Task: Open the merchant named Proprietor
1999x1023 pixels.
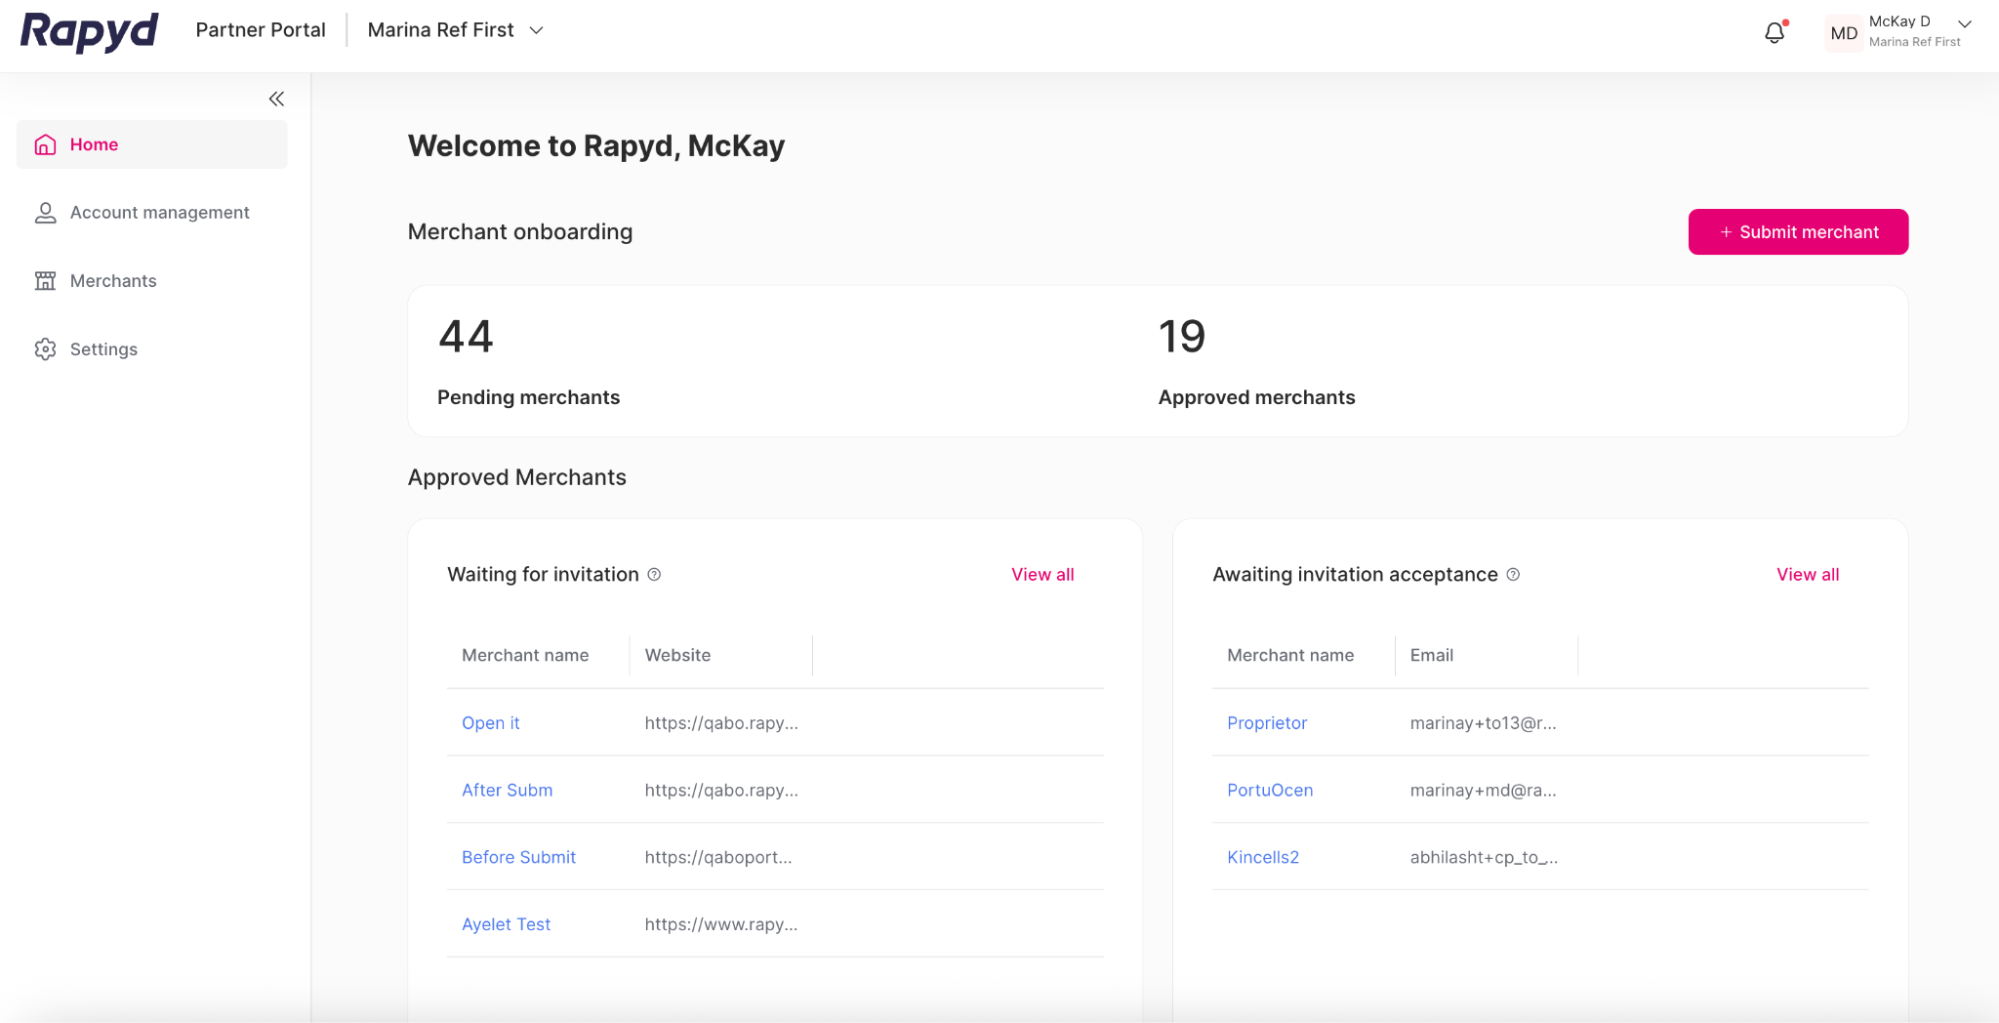Action: [x=1266, y=722]
